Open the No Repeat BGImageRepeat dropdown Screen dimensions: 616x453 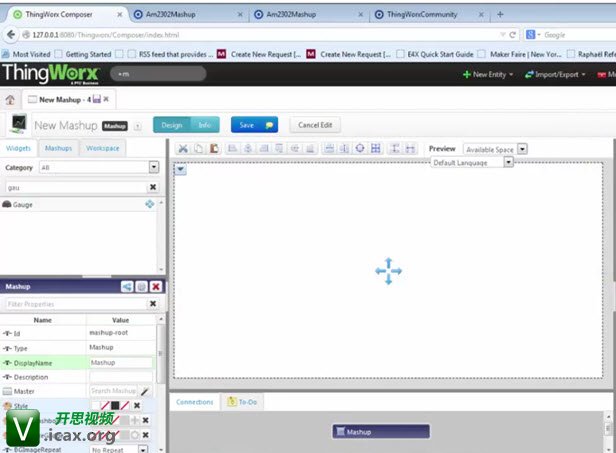(143, 449)
